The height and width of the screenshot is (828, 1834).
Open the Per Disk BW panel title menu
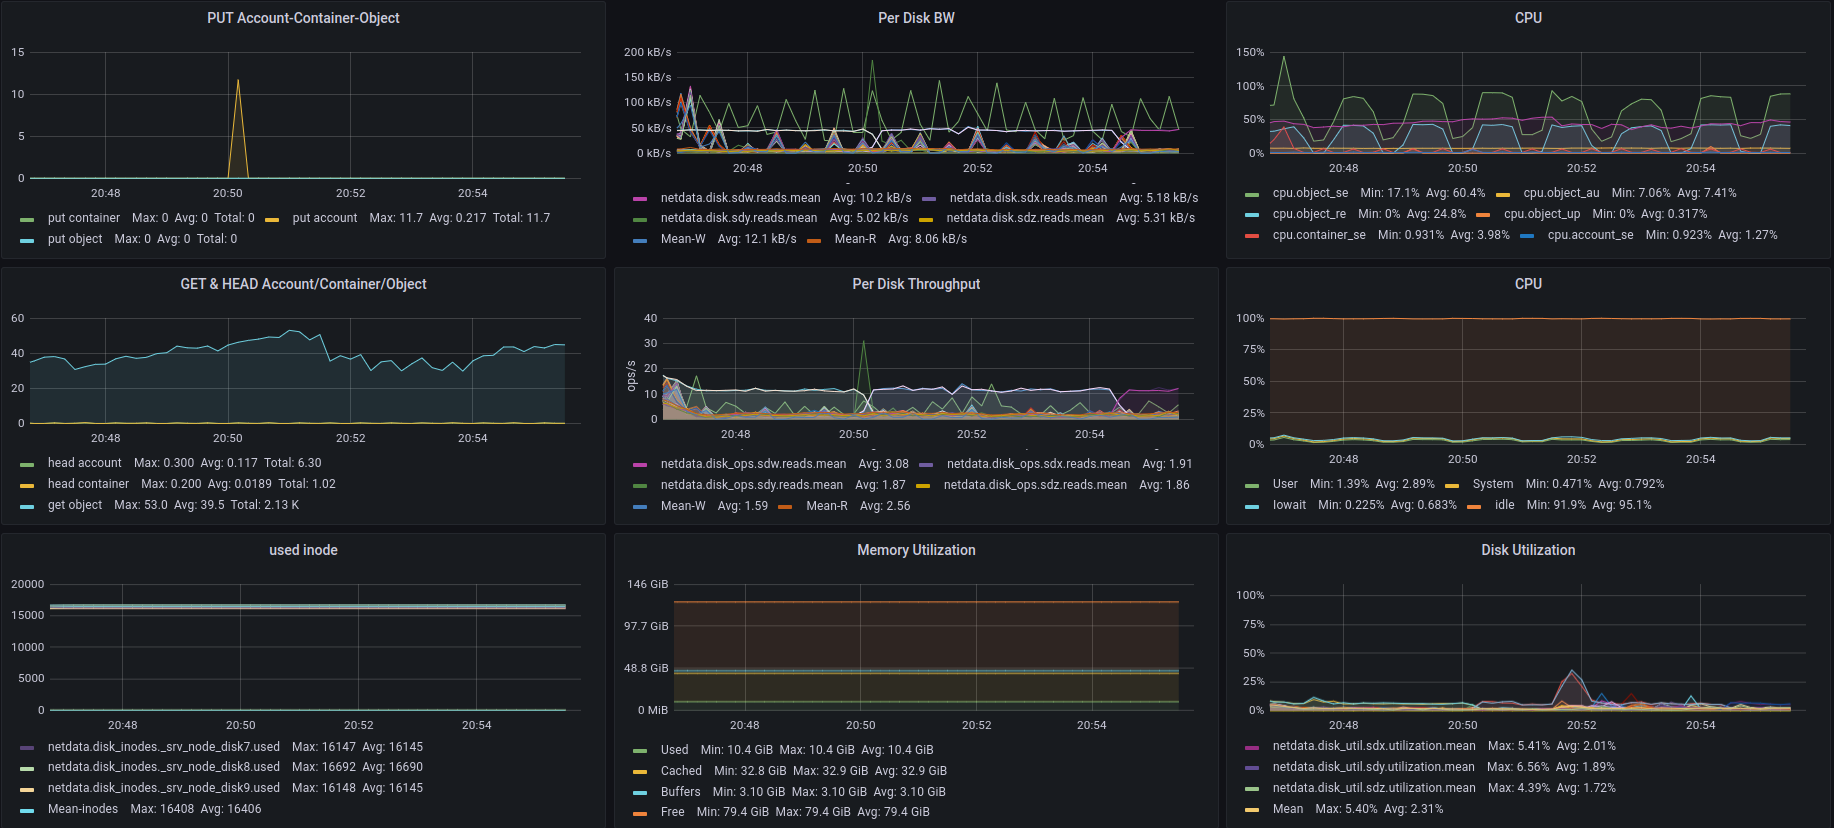[x=916, y=18]
